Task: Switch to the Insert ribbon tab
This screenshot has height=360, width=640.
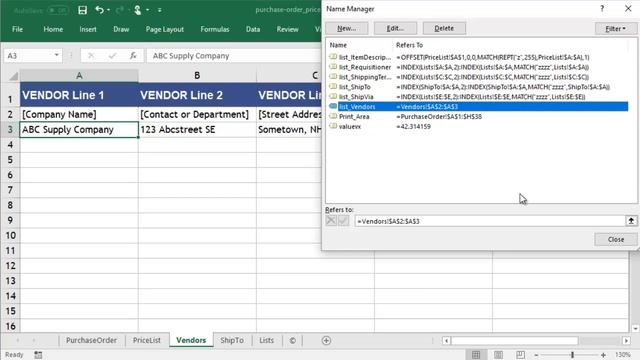Action: coord(88,29)
